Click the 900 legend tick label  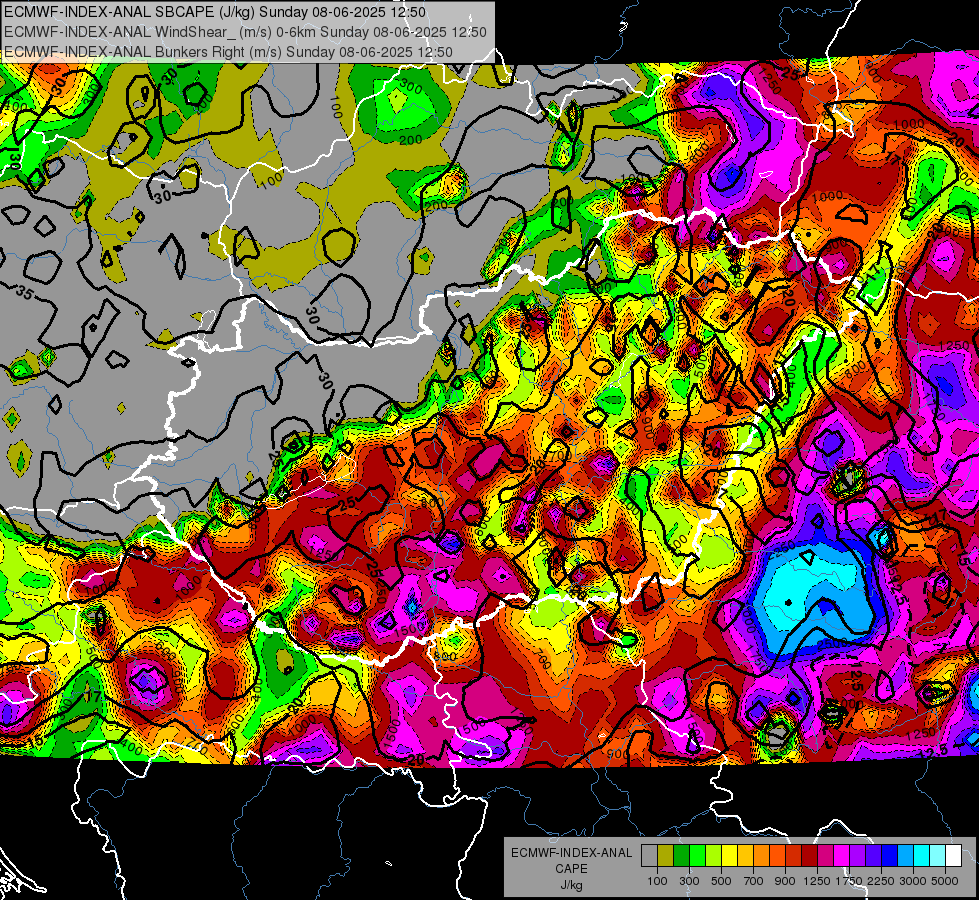click(785, 881)
